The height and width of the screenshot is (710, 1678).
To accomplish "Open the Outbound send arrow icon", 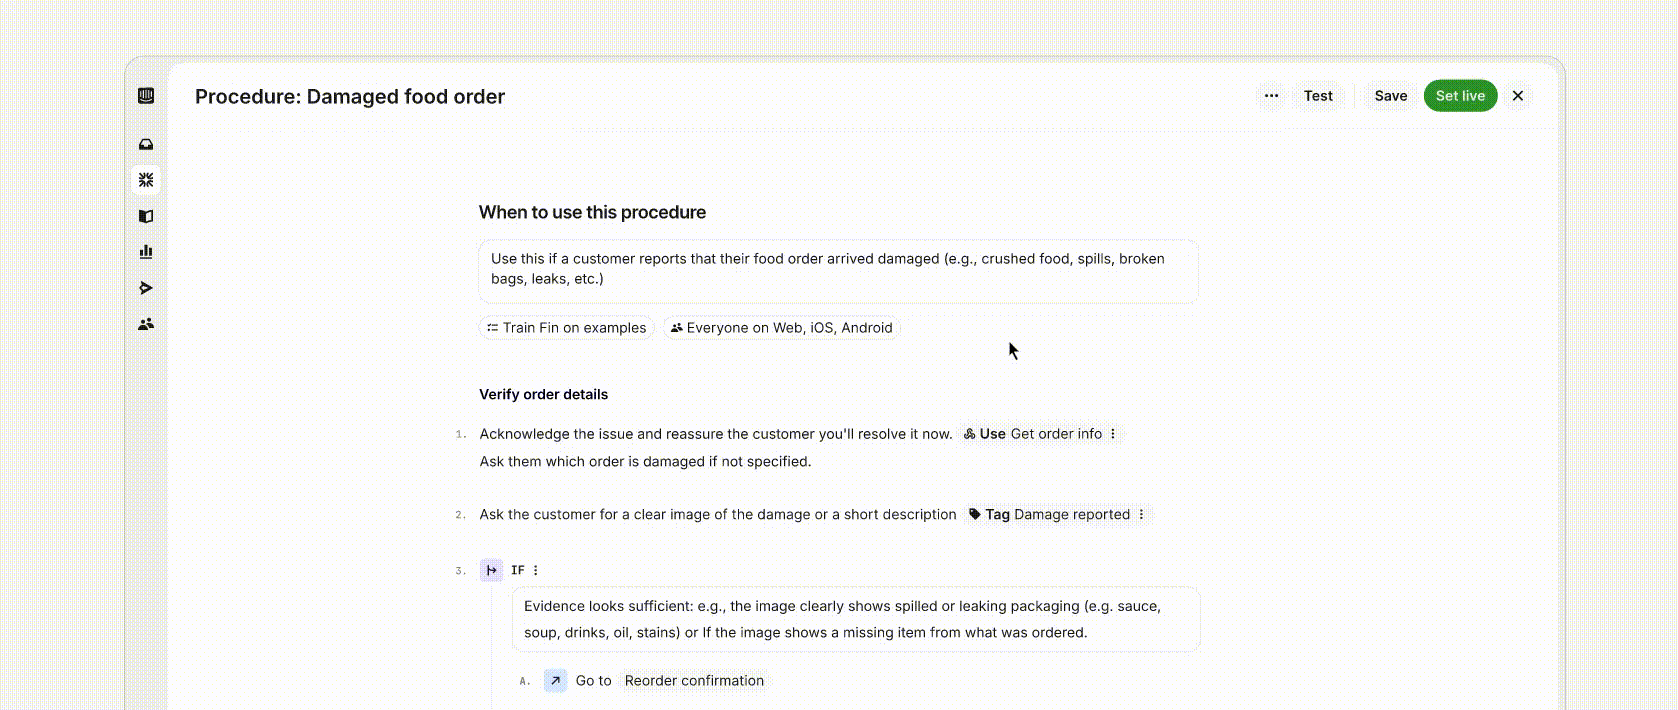I will (146, 288).
